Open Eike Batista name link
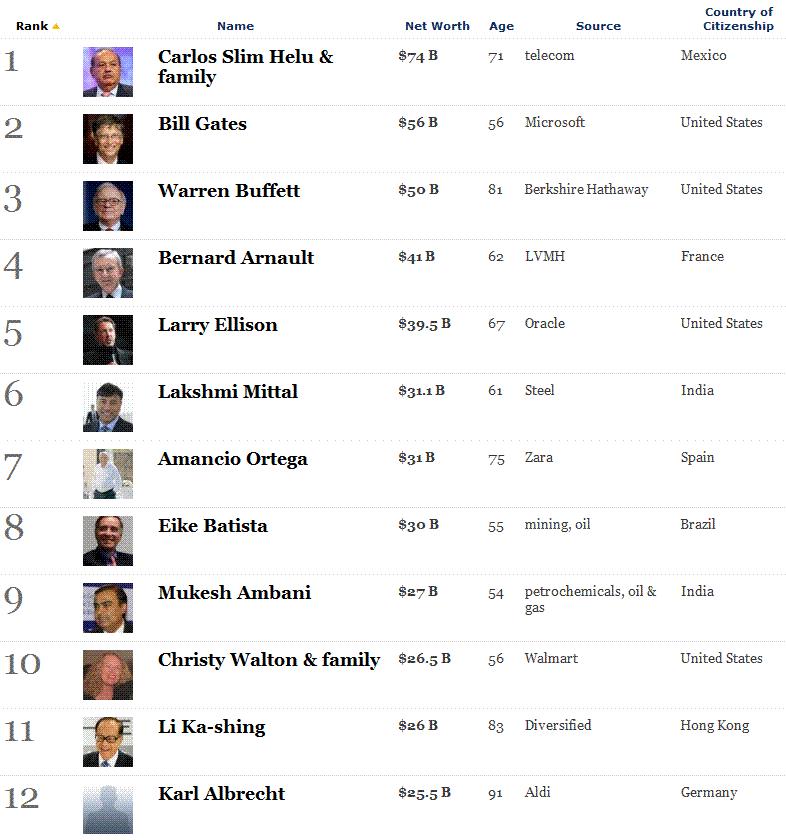Viewport: 786px width, 840px height. [x=213, y=526]
